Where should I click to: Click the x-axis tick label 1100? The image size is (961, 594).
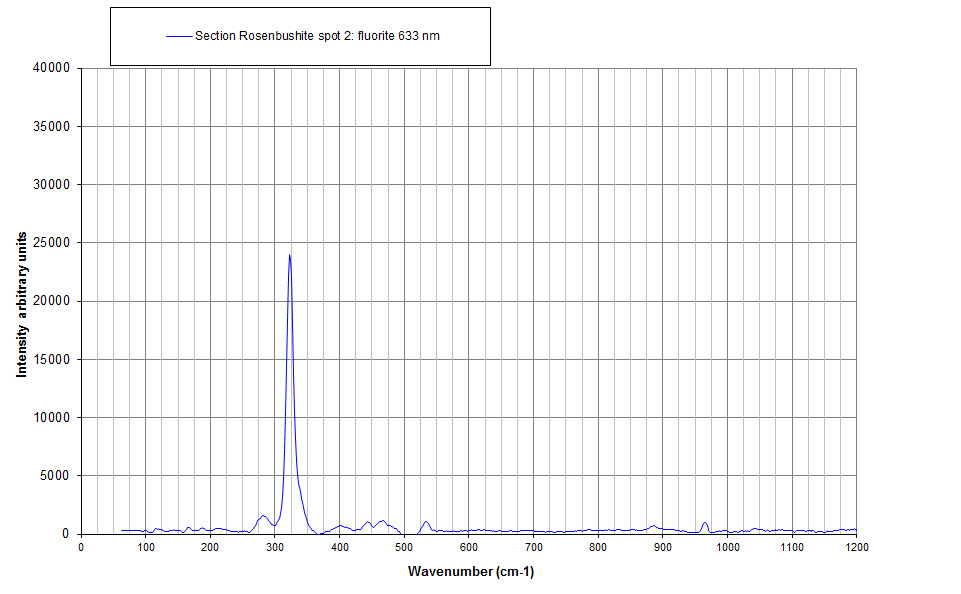pos(791,548)
